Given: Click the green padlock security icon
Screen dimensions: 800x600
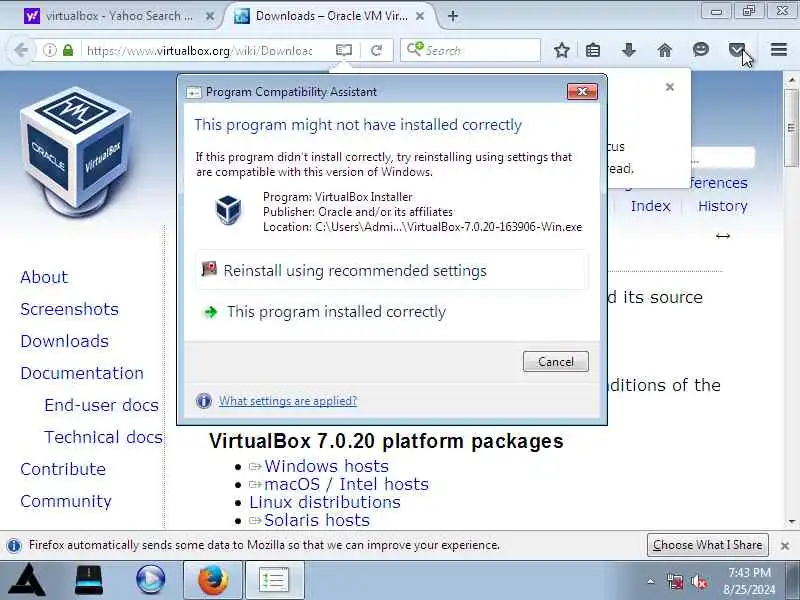Looking at the screenshot, I should point(68,50).
